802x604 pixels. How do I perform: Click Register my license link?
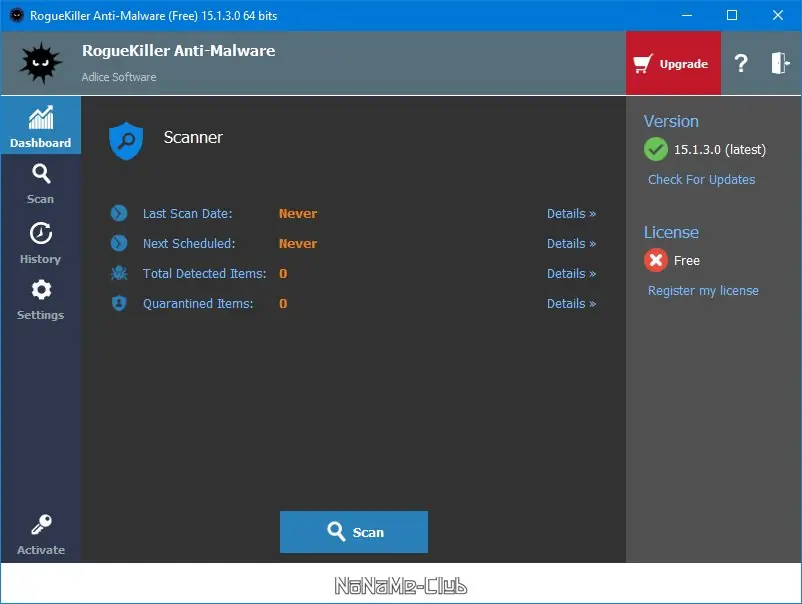click(x=703, y=290)
